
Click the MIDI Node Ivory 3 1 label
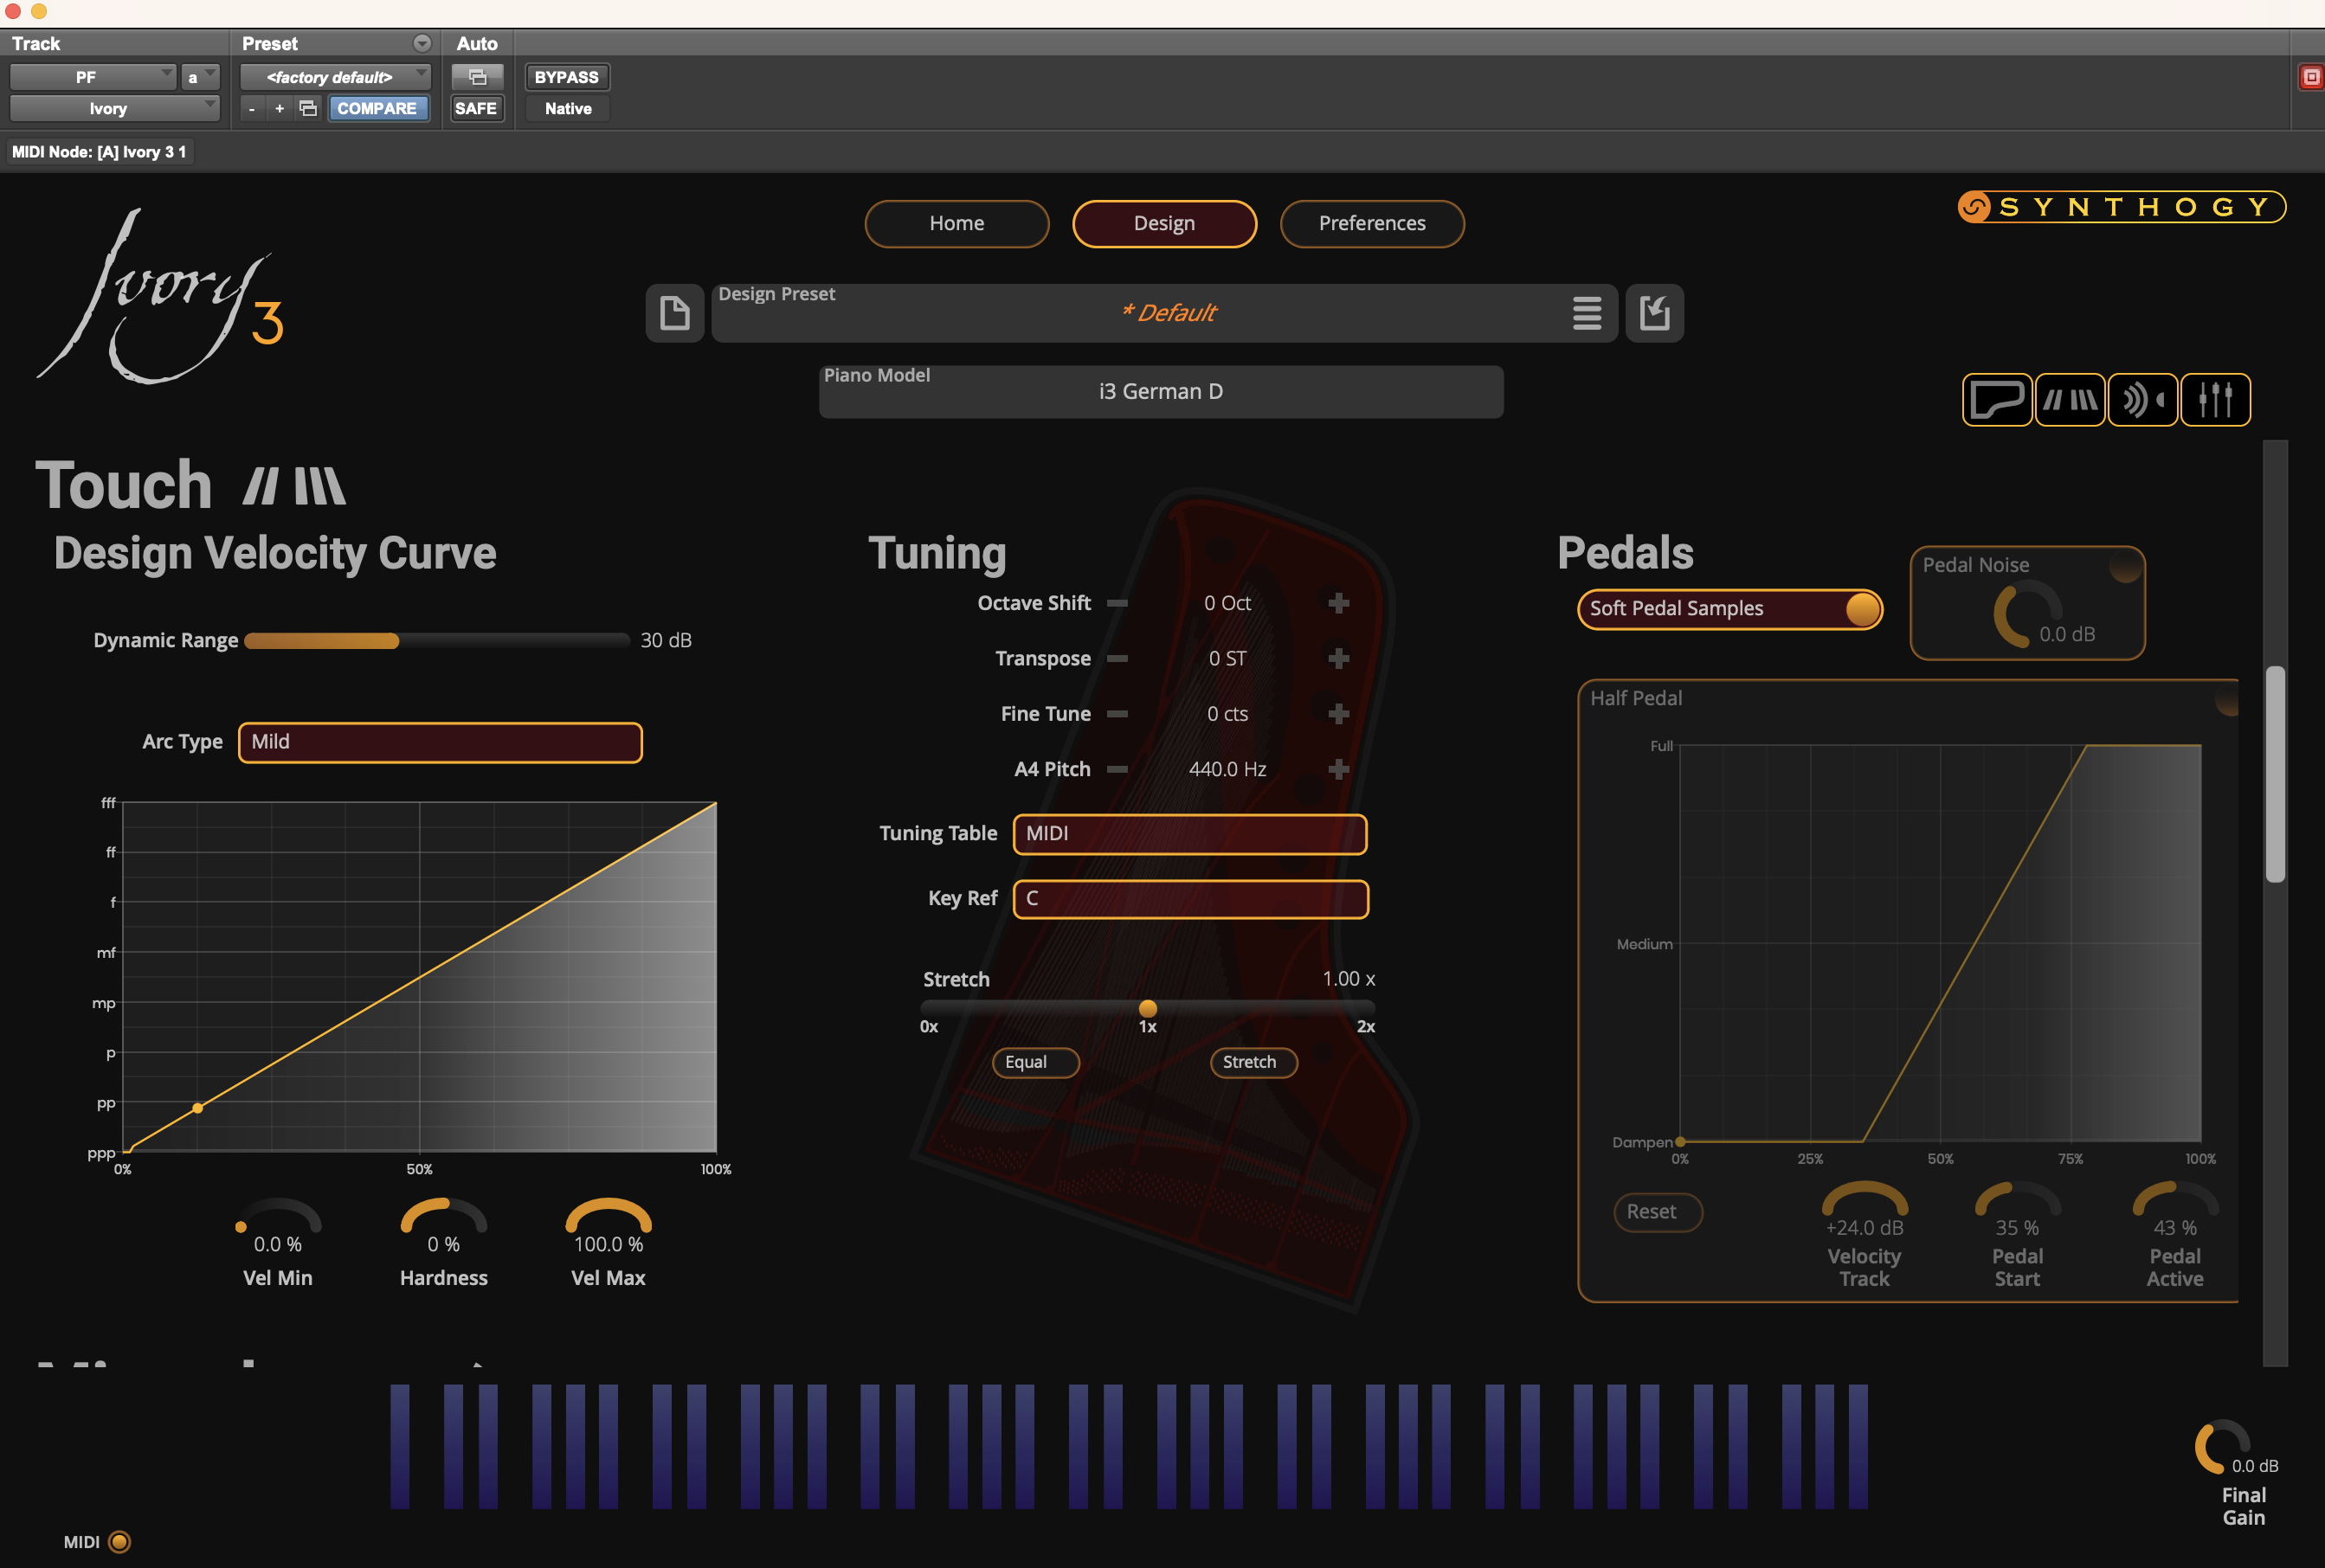pos(99,152)
